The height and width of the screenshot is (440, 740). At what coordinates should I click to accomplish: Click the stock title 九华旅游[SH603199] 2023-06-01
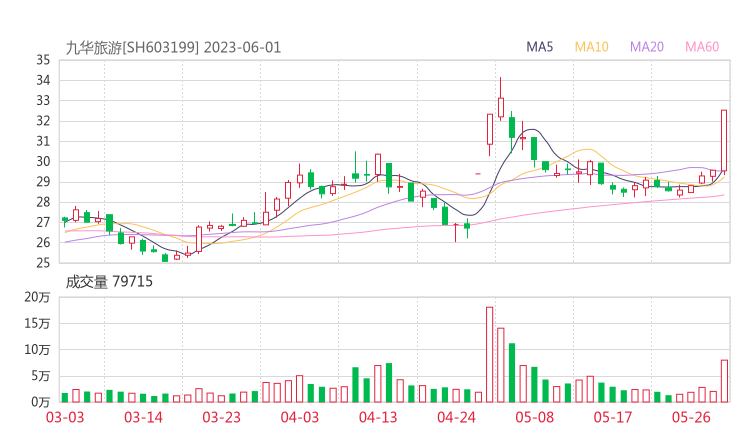(173, 48)
